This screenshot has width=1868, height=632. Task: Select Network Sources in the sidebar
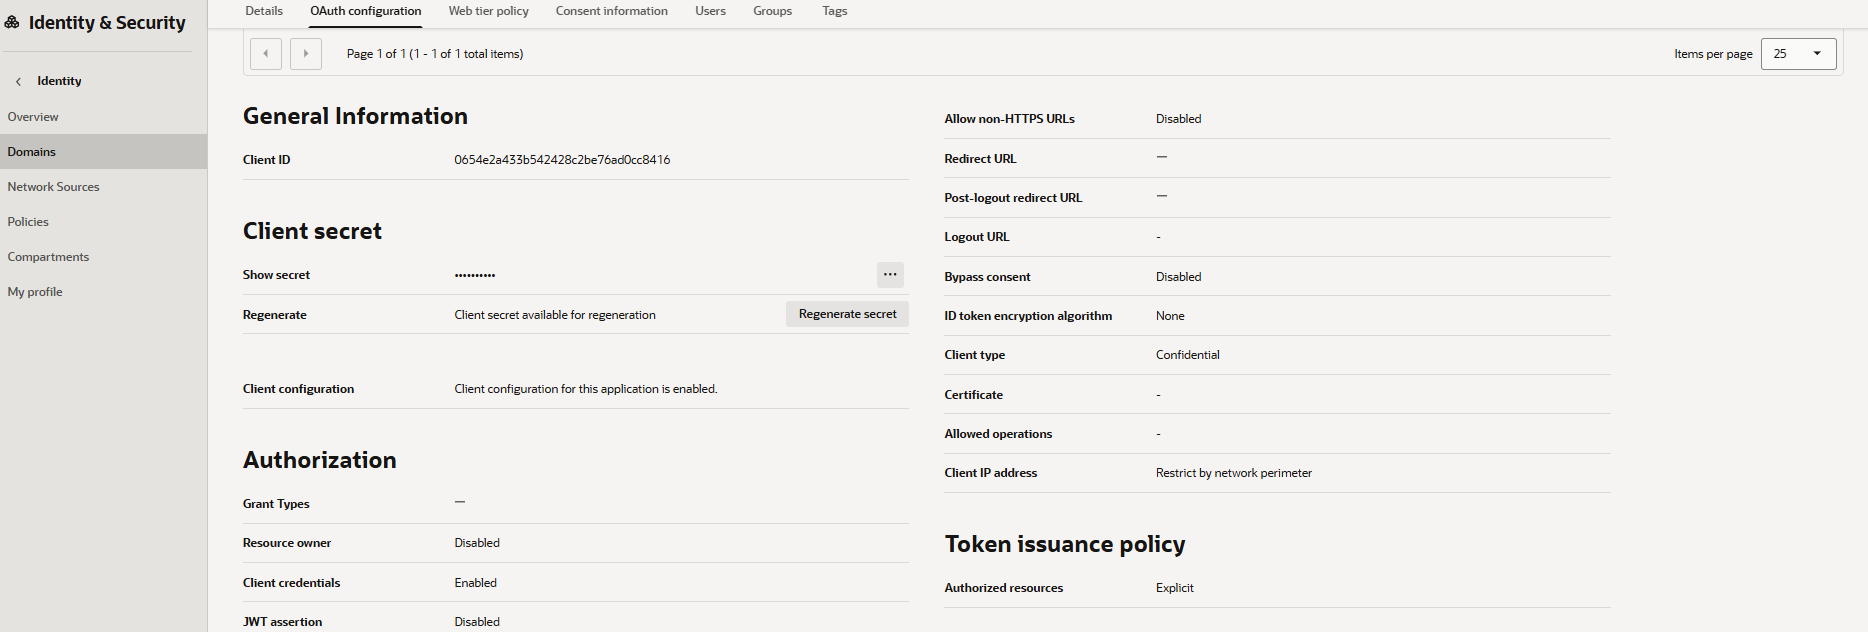[x=53, y=187]
